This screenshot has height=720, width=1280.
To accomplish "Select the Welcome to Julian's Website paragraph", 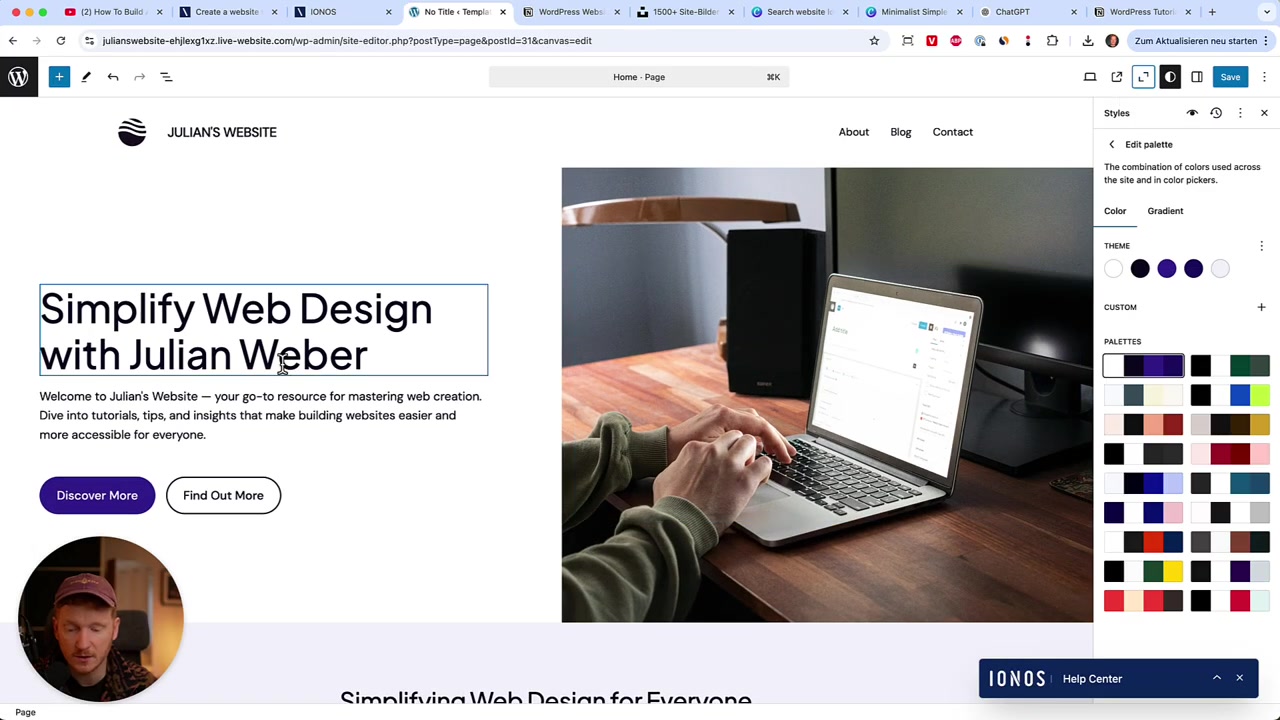I will click(264, 415).
